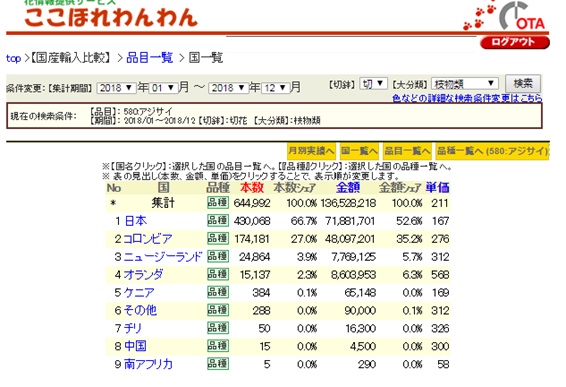566x387 pixels.
Task: Click the 【国産輸入比較】 breadcrumb text
Action: [x=71, y=58]
